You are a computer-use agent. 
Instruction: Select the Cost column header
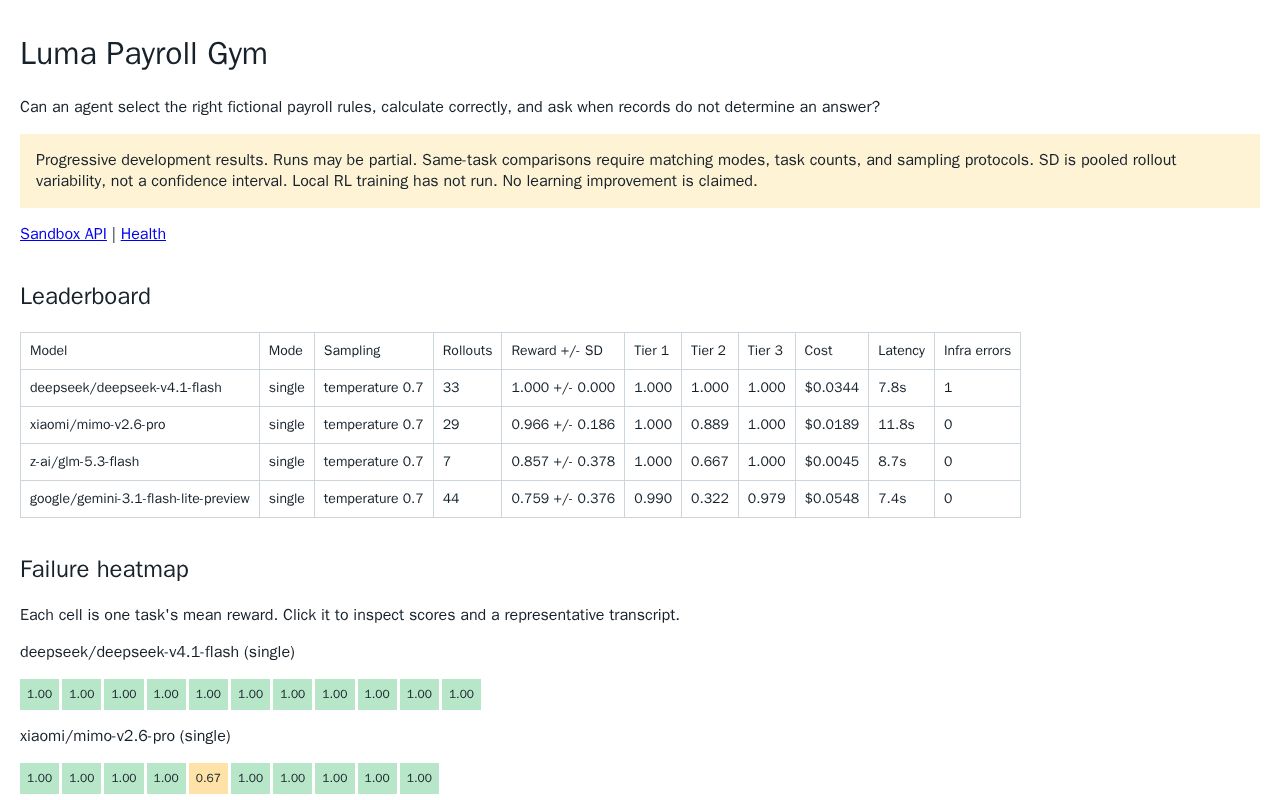832,351
